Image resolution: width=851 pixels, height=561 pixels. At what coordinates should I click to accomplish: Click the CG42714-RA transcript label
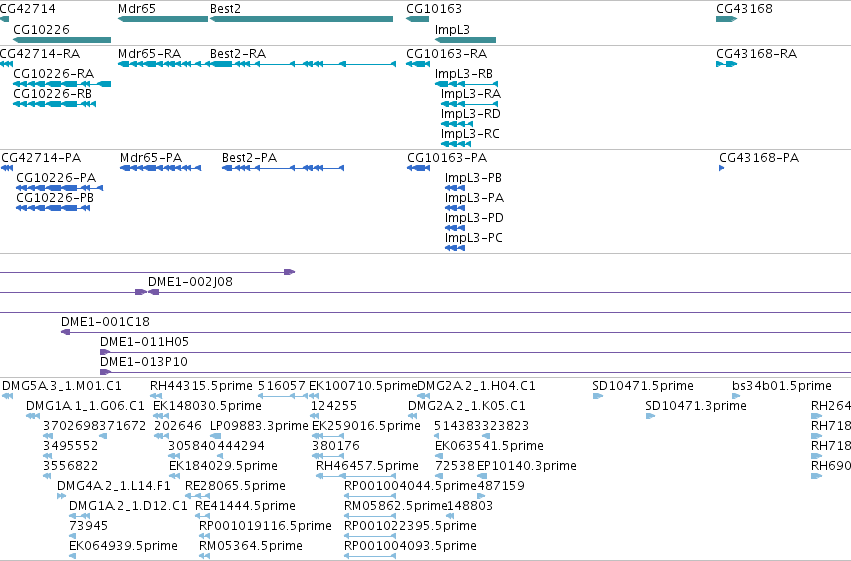pyautogui.click(x=40, y=54)
